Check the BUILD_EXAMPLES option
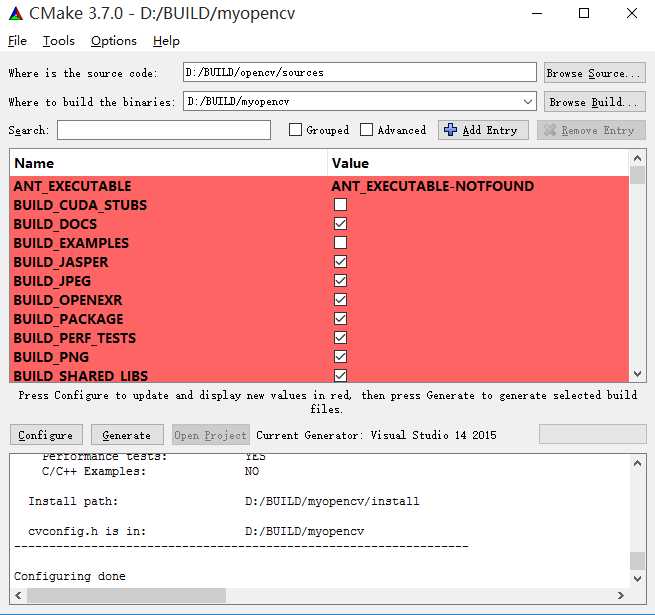 340,242
